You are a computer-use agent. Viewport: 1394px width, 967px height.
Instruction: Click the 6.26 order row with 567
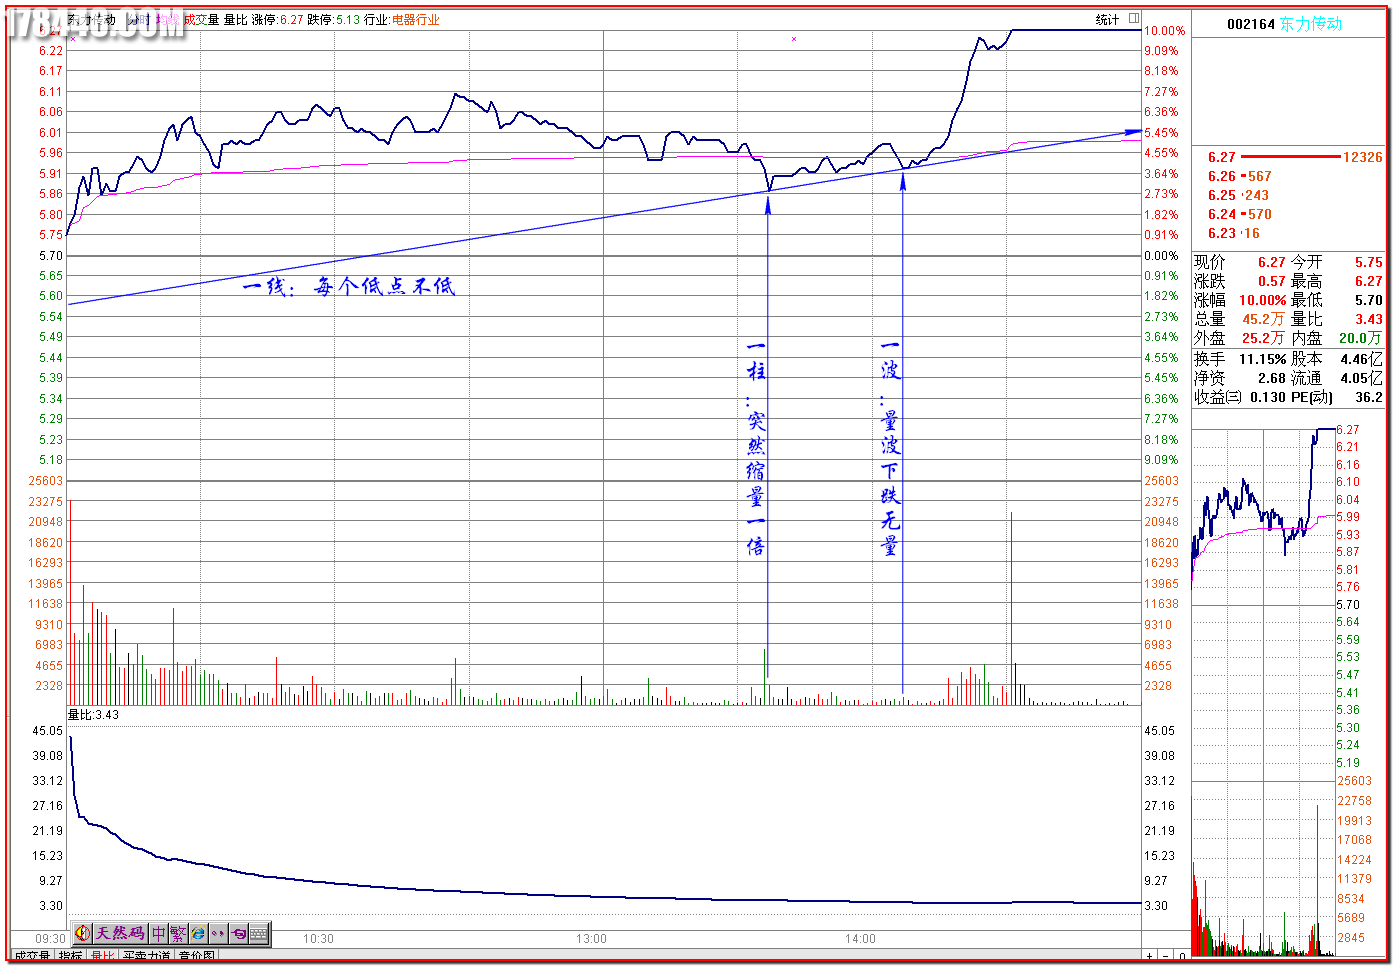1239,176
